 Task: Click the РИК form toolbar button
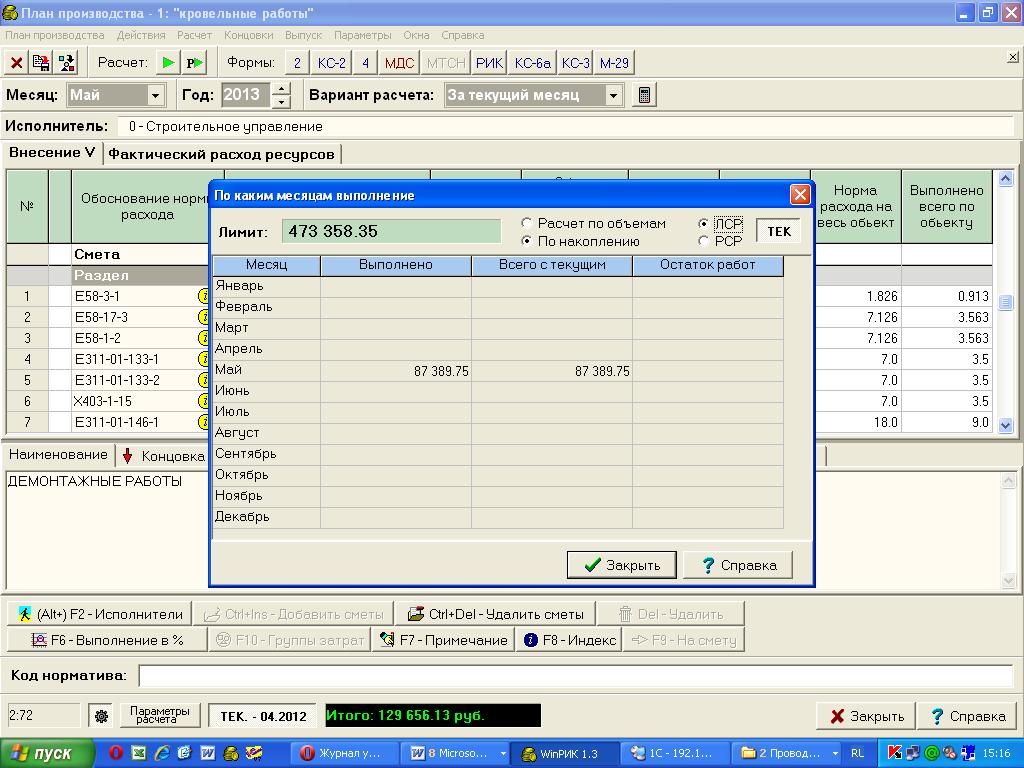click(x=489, y=63)
